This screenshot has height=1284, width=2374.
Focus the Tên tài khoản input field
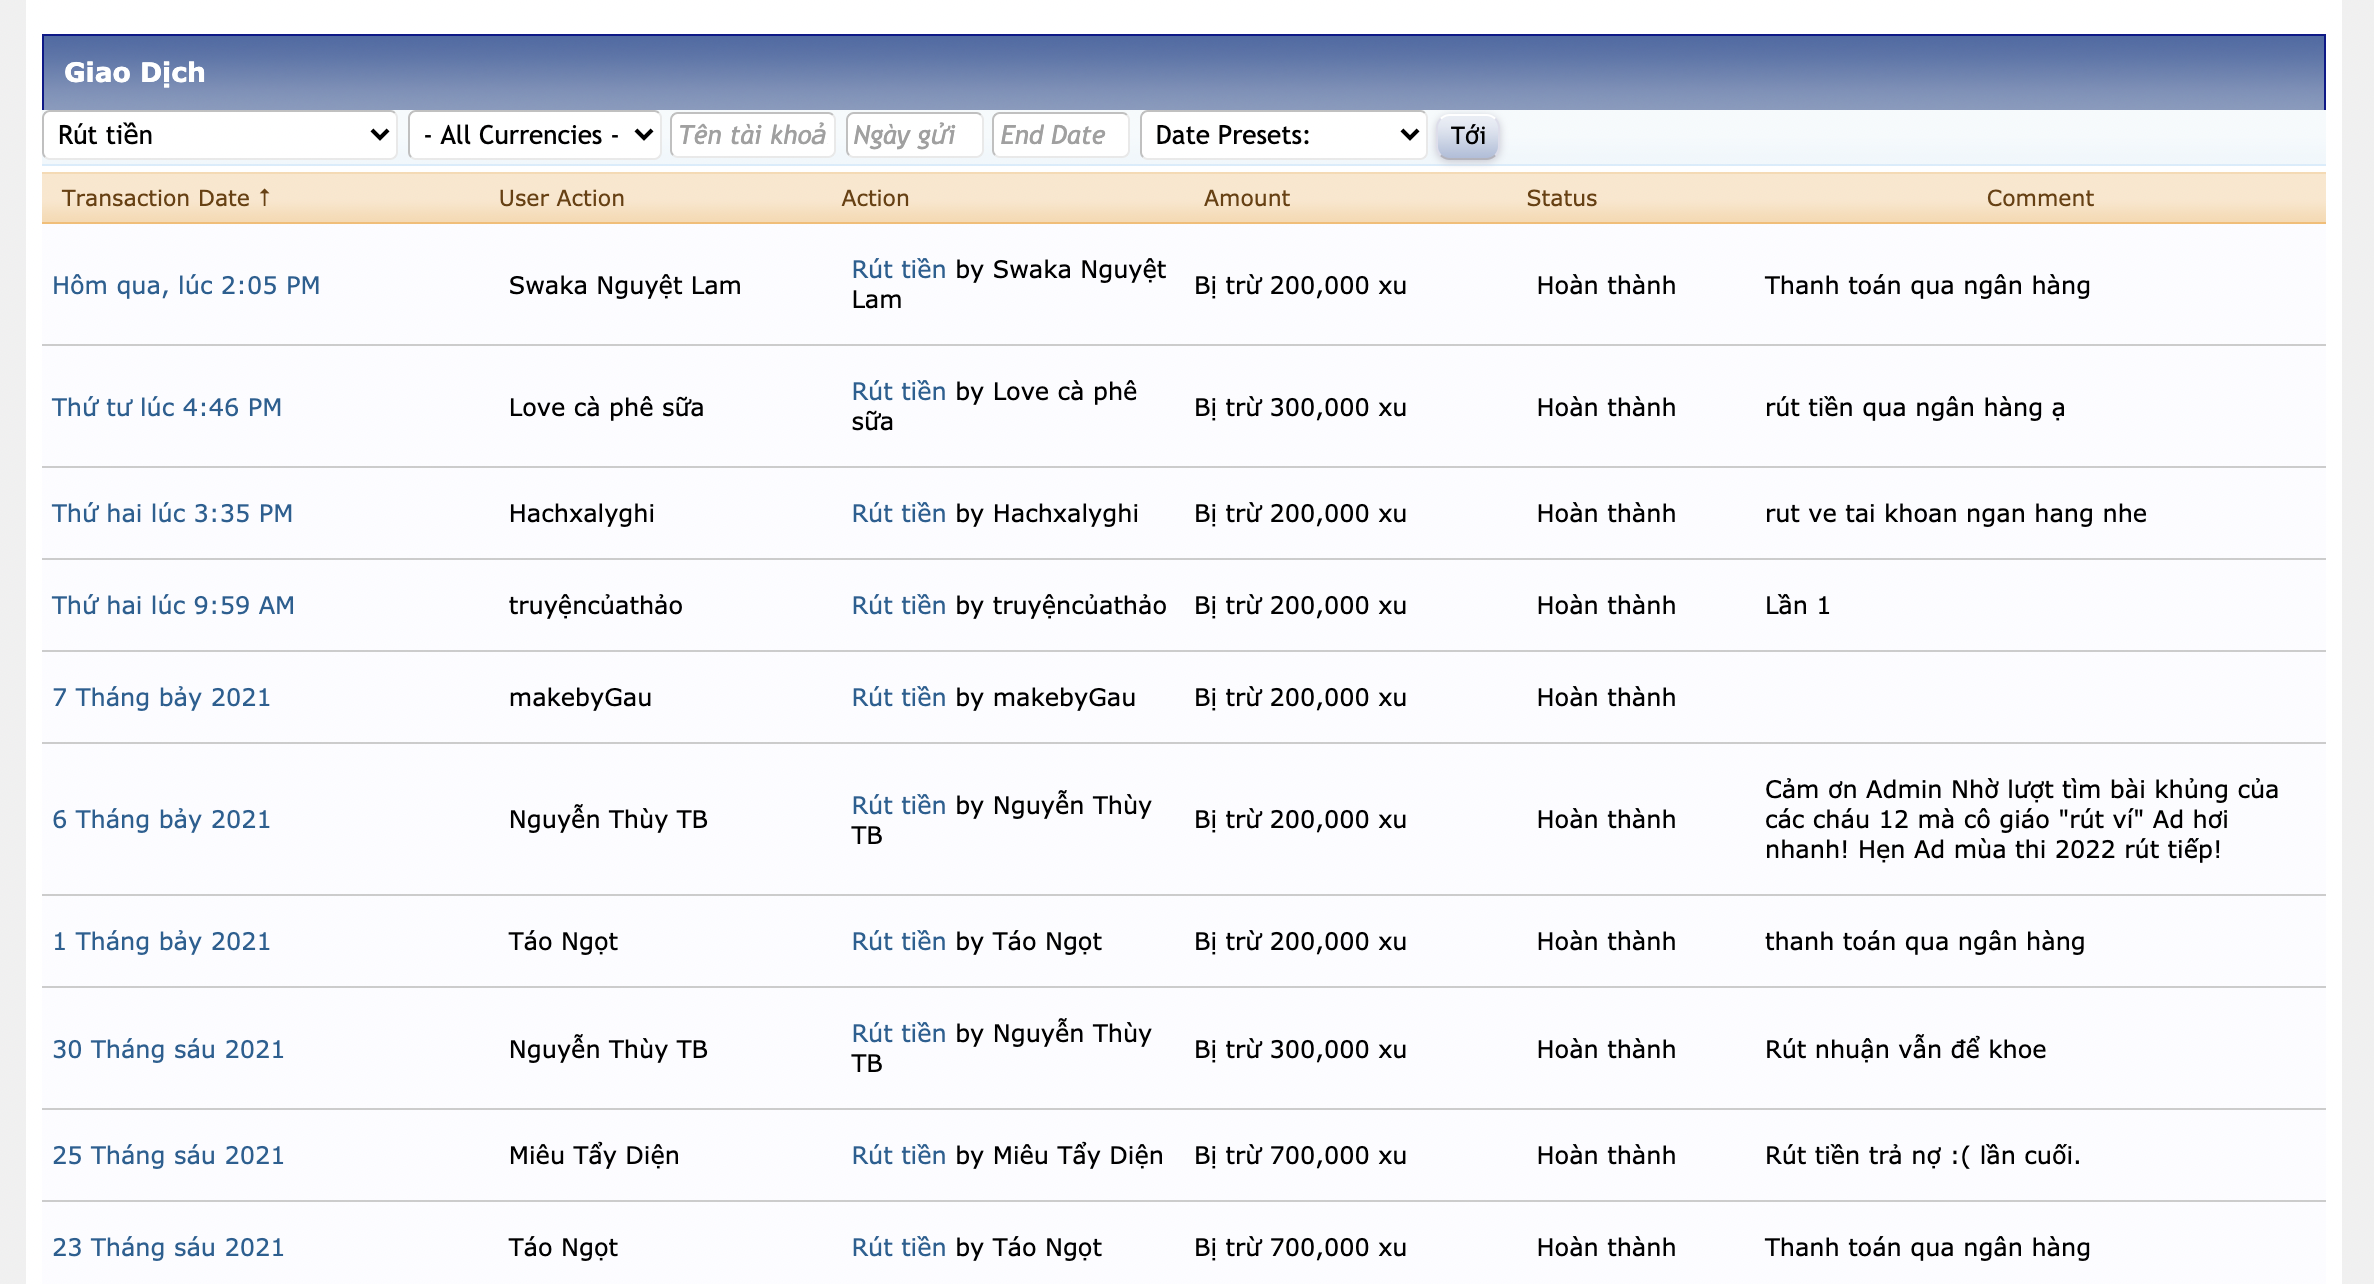(x=753, y=135)
